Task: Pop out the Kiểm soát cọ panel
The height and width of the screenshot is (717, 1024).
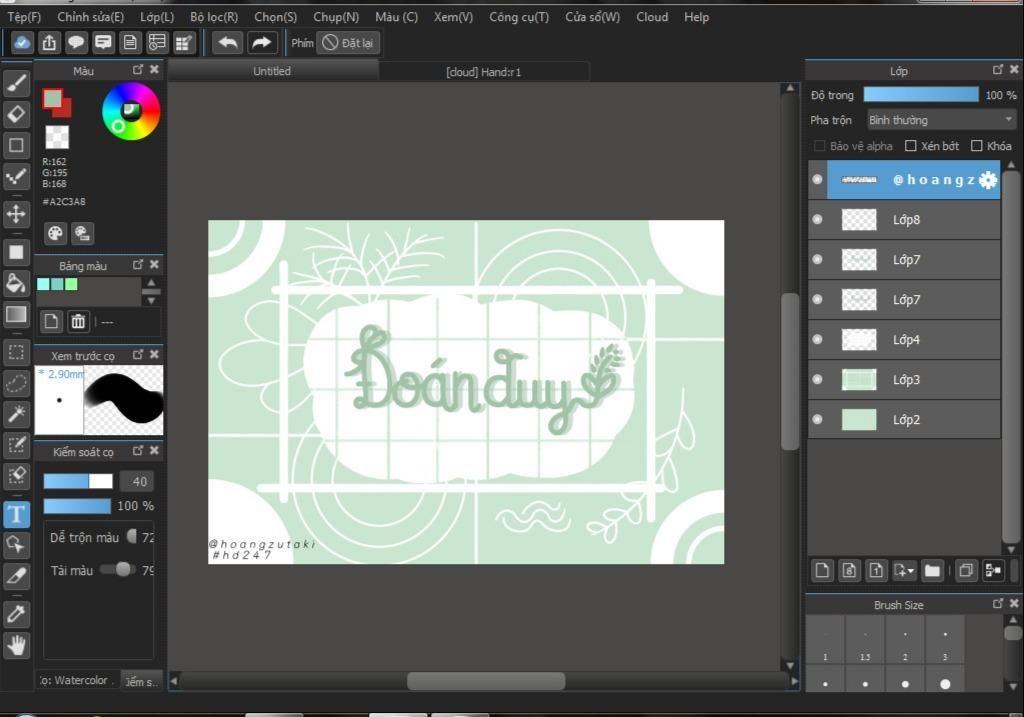Action: point(138,451)
